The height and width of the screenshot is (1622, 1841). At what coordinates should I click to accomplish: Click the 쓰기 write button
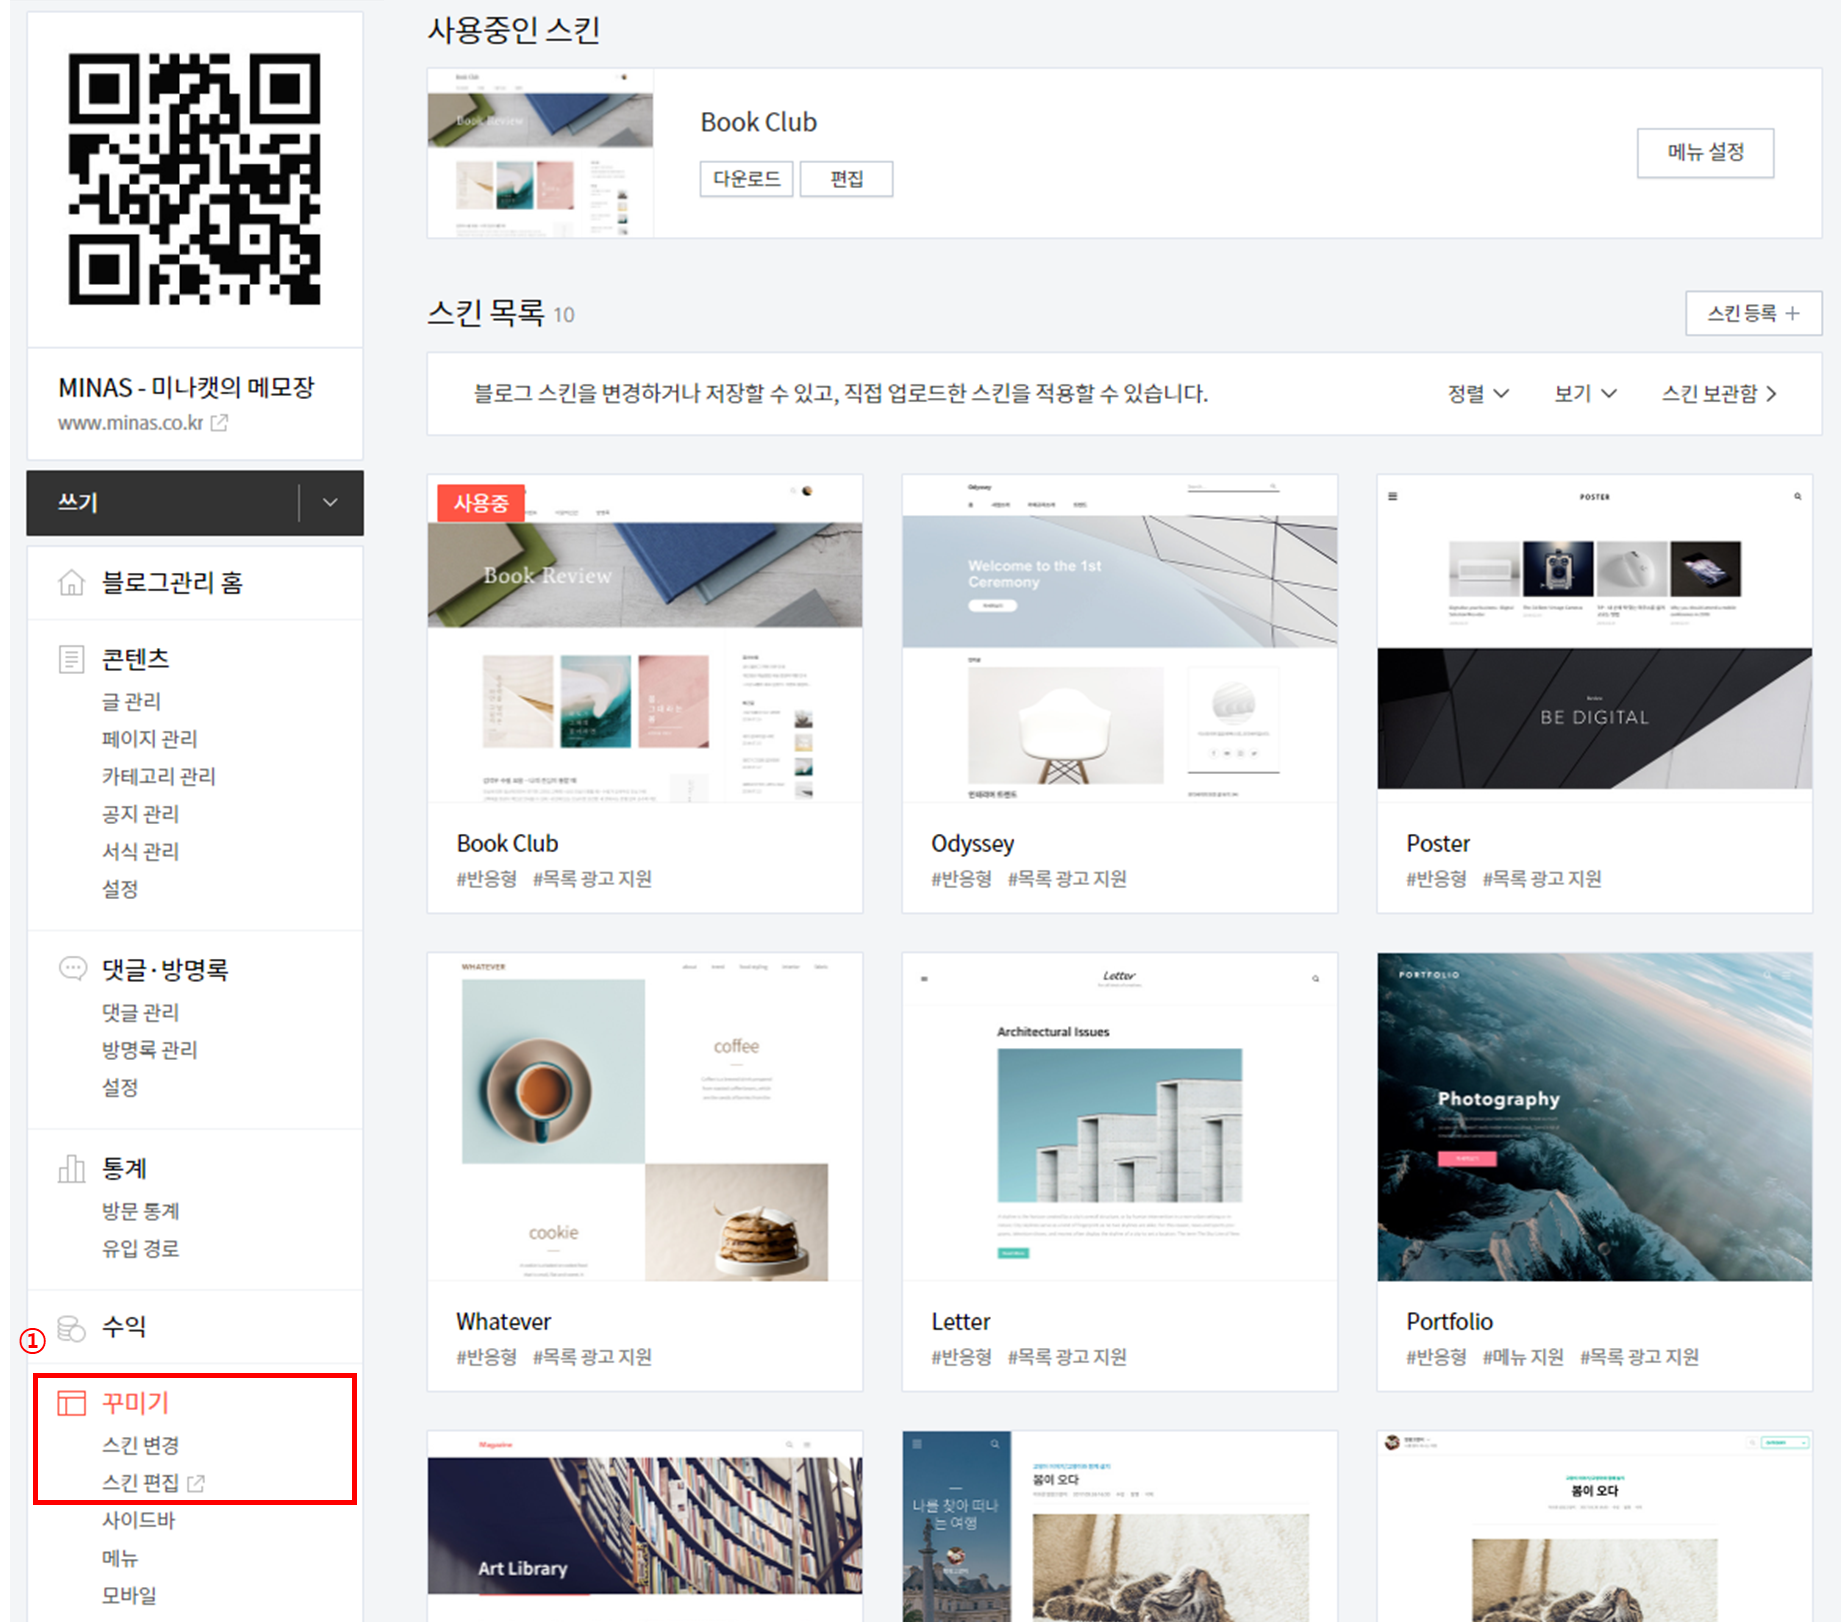pyautogui.click(x=163, y=502)
